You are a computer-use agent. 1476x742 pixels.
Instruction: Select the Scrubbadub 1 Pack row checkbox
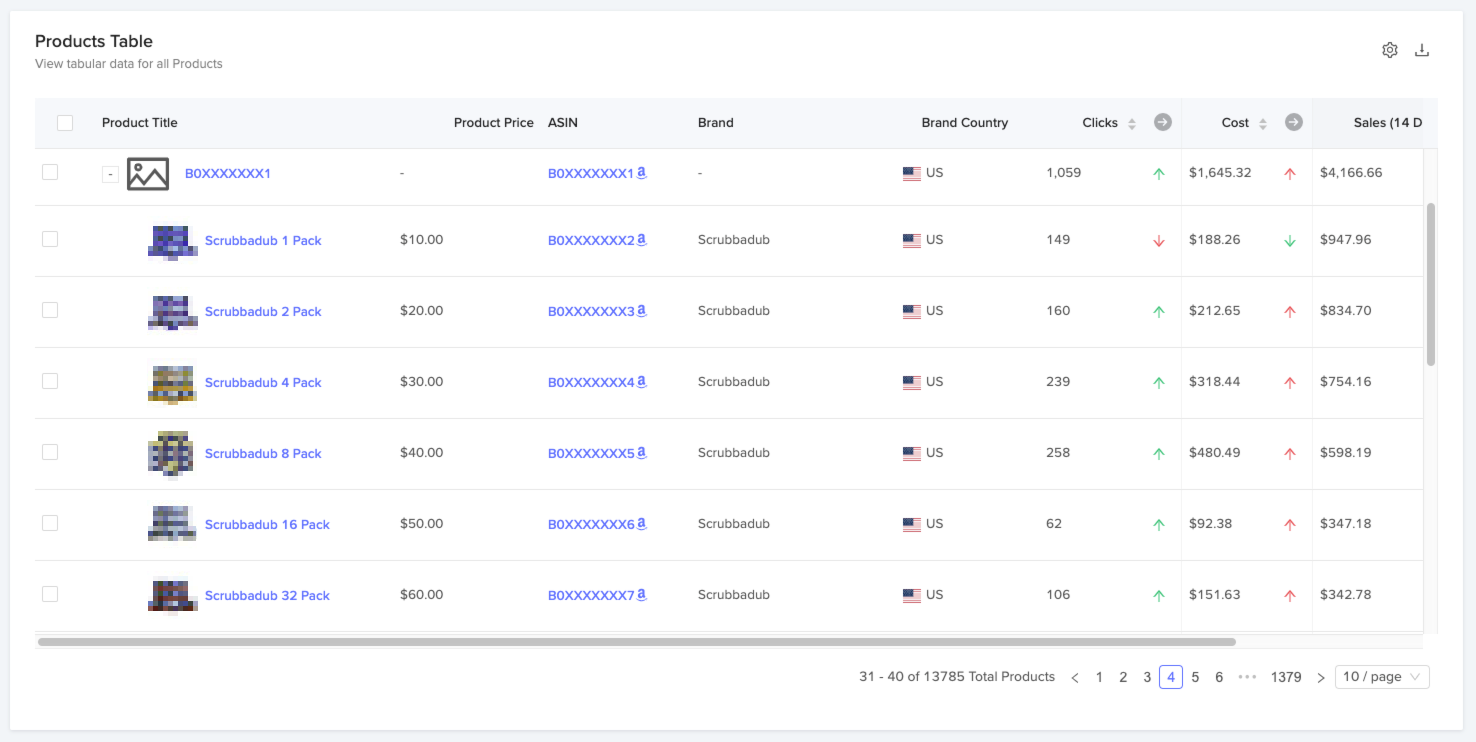[50, 239]
